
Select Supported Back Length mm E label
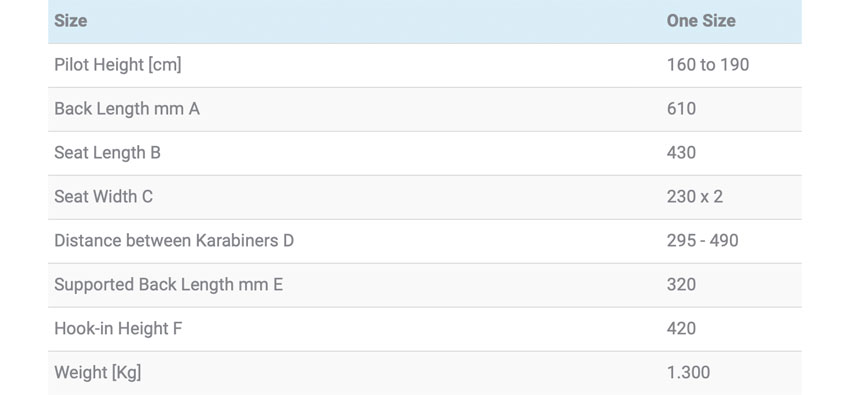pos(169,284)
